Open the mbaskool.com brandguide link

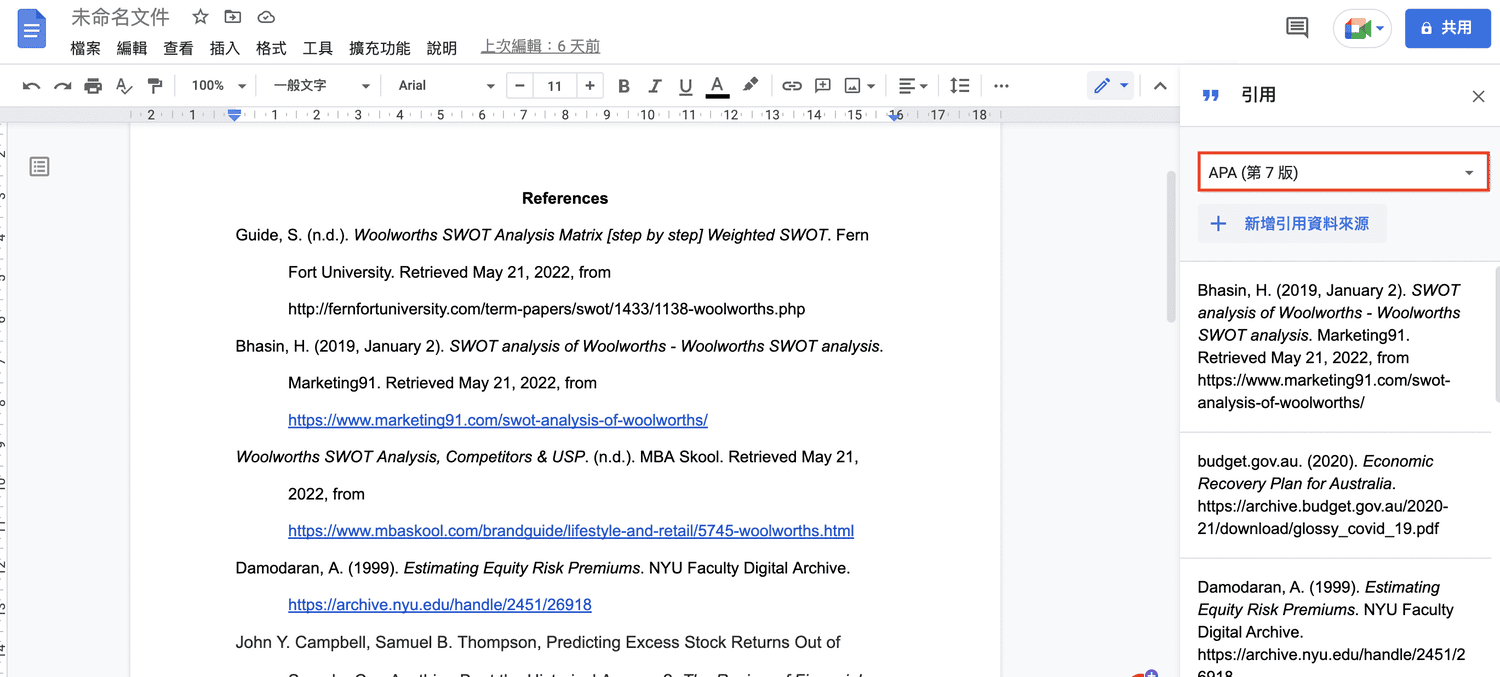(x=571, y=531)
